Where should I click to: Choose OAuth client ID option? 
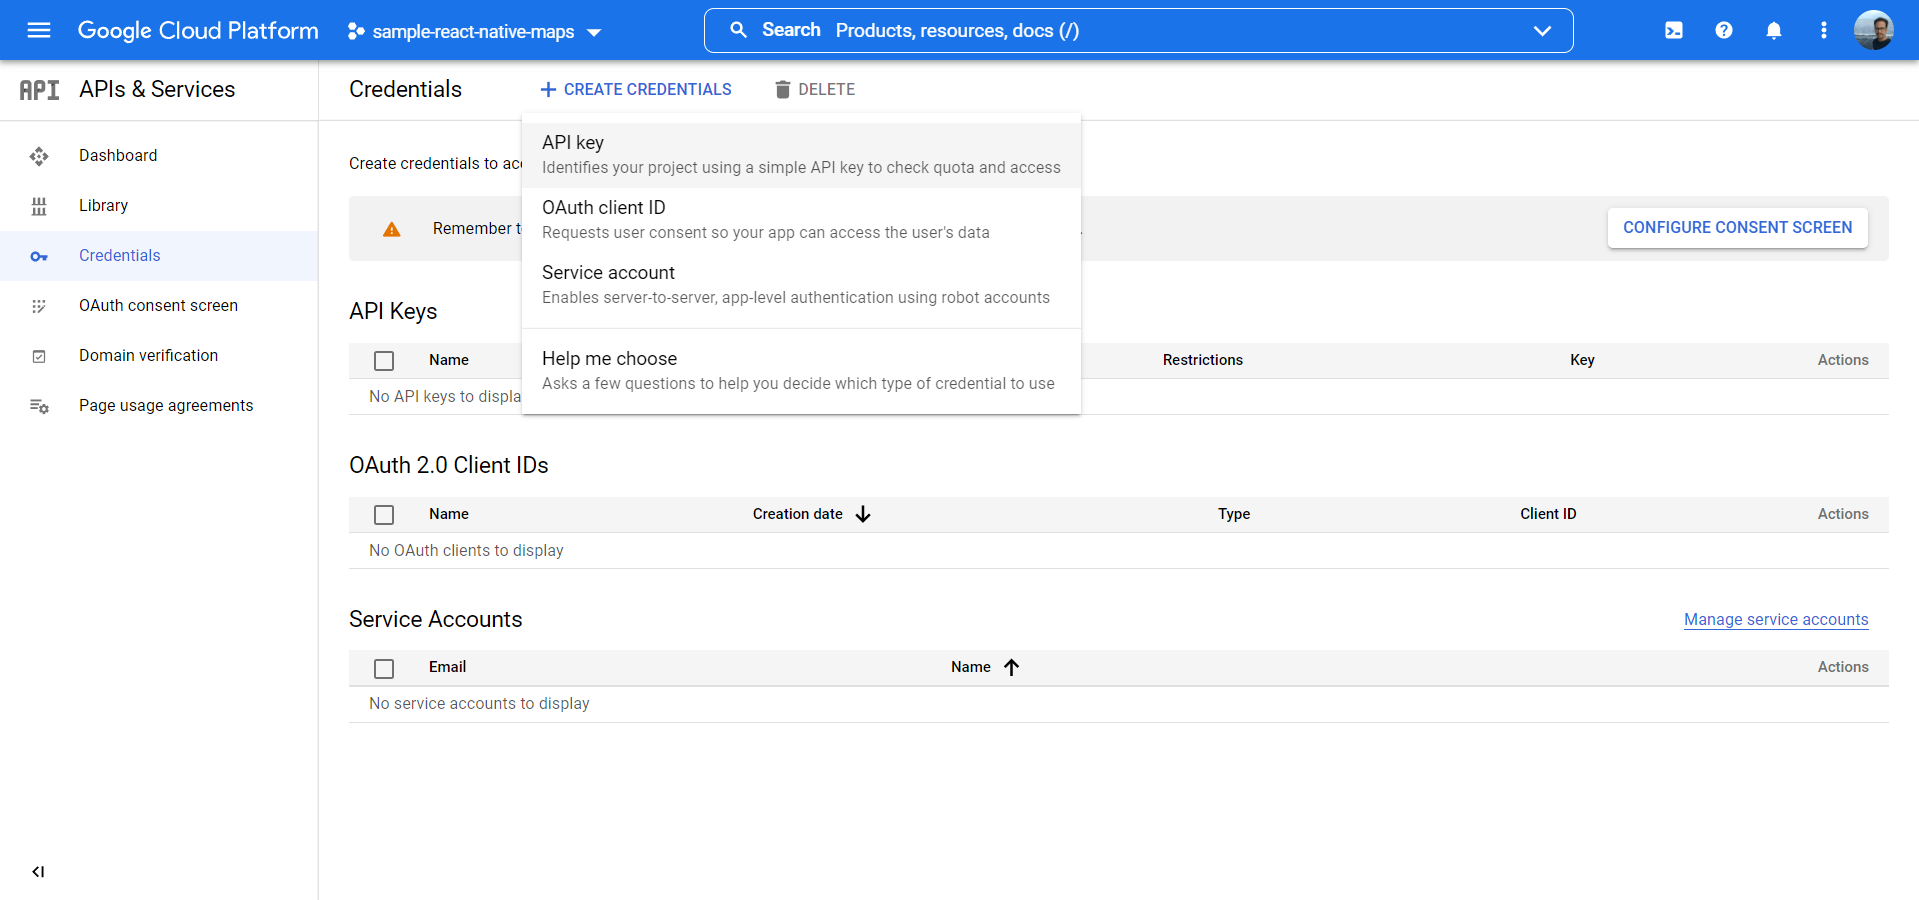click(801, 220)
